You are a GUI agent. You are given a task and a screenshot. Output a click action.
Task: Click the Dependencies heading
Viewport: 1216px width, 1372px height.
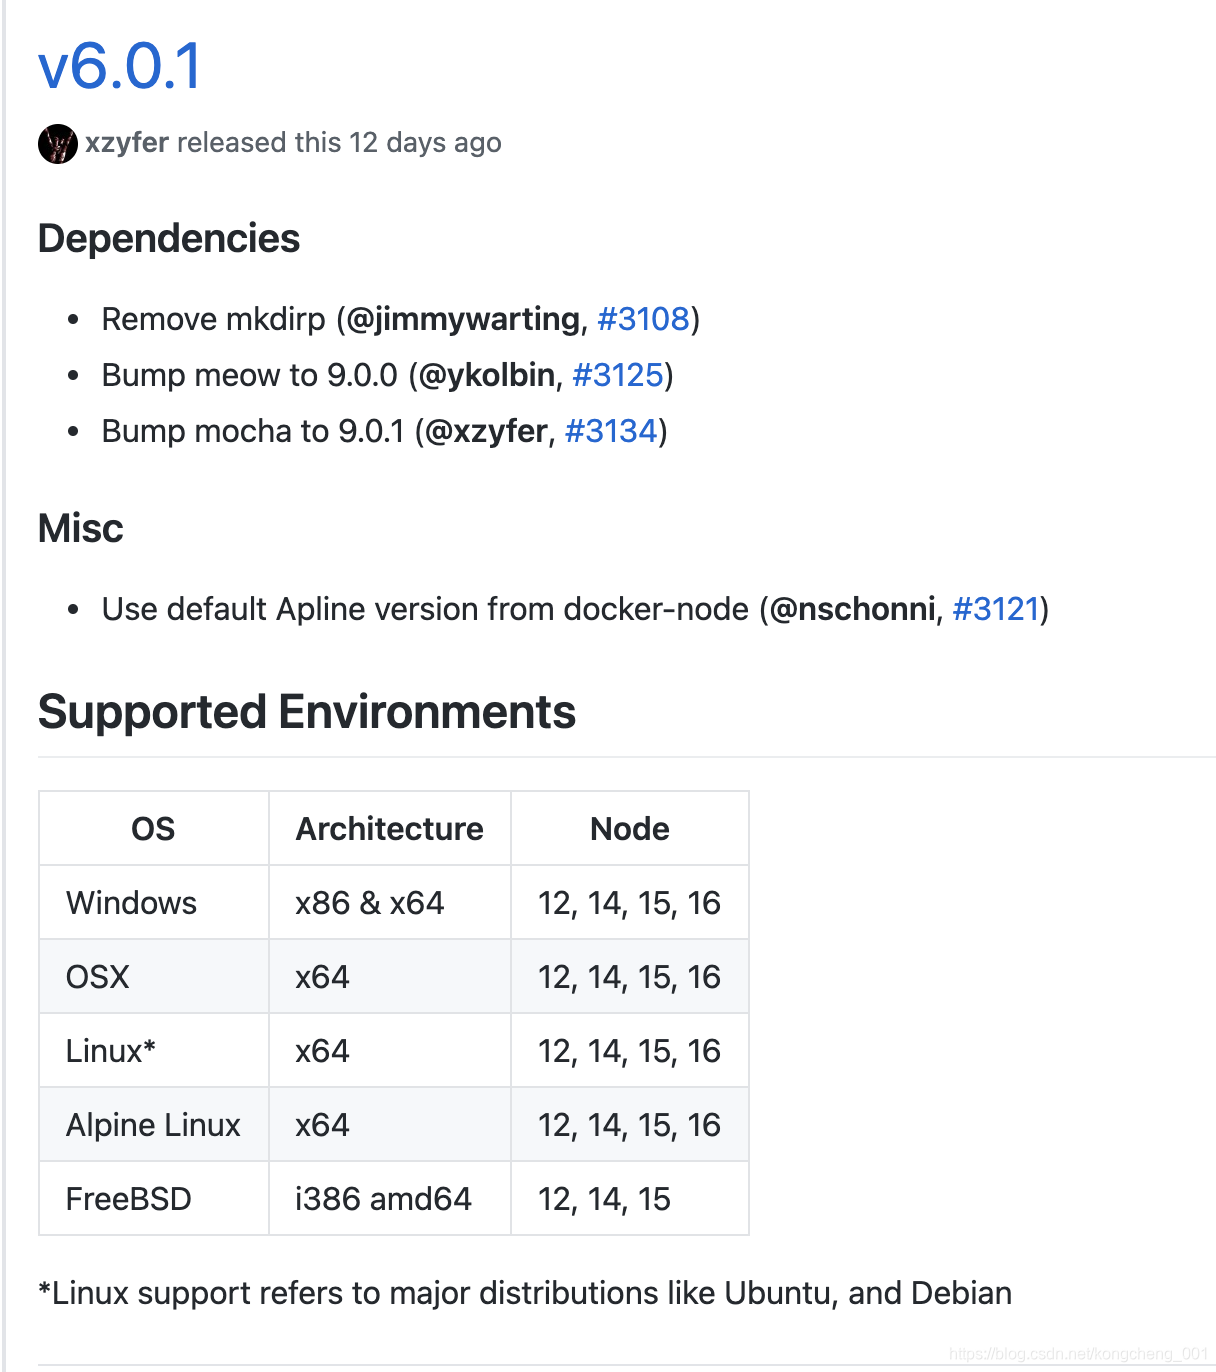(169, 239)
